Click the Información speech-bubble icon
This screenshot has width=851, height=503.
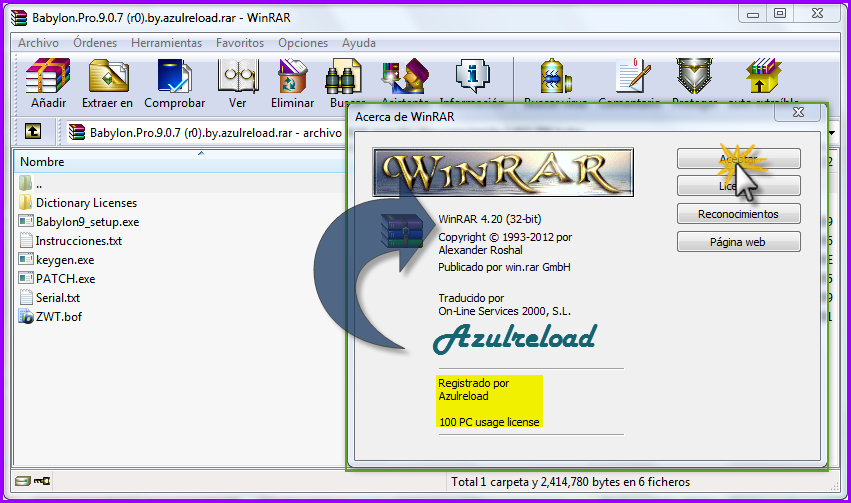click(472, 75)
